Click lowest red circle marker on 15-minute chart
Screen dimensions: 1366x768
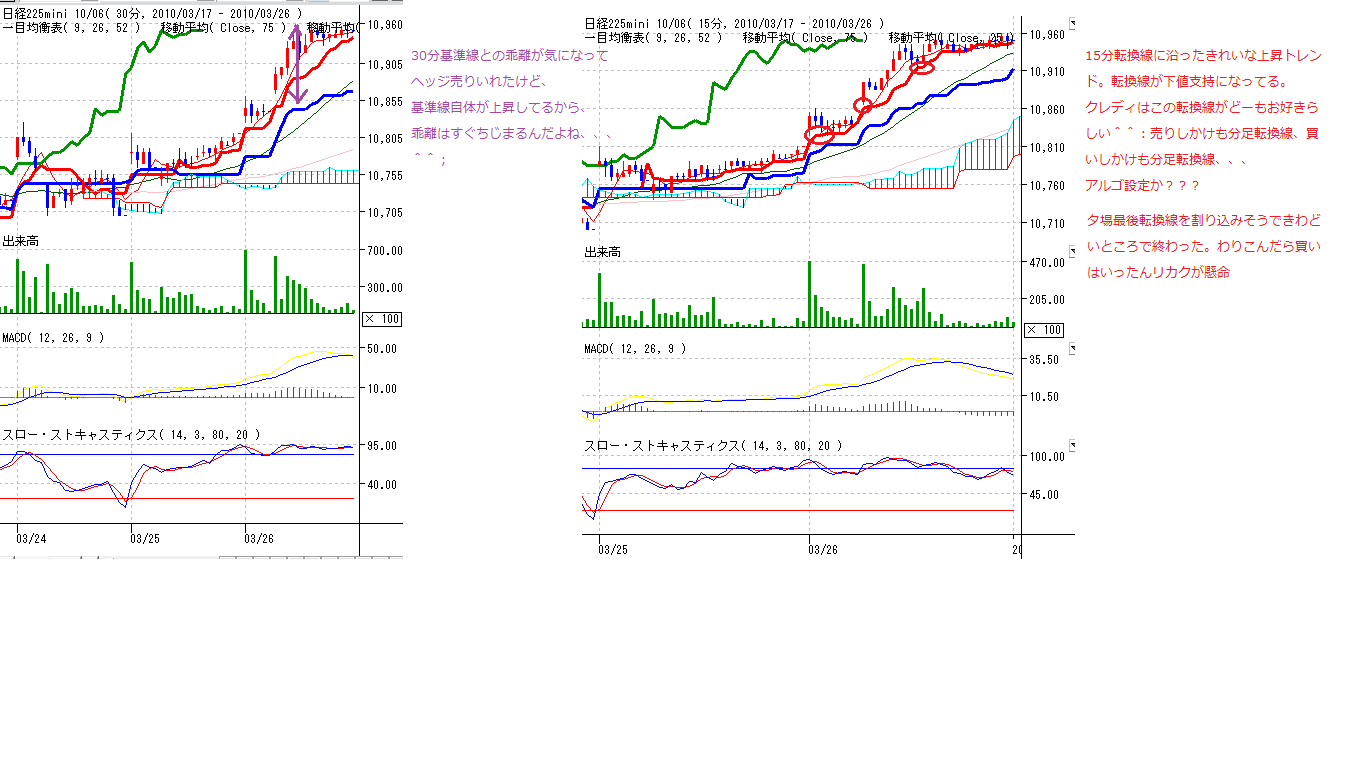click(819, 133)
